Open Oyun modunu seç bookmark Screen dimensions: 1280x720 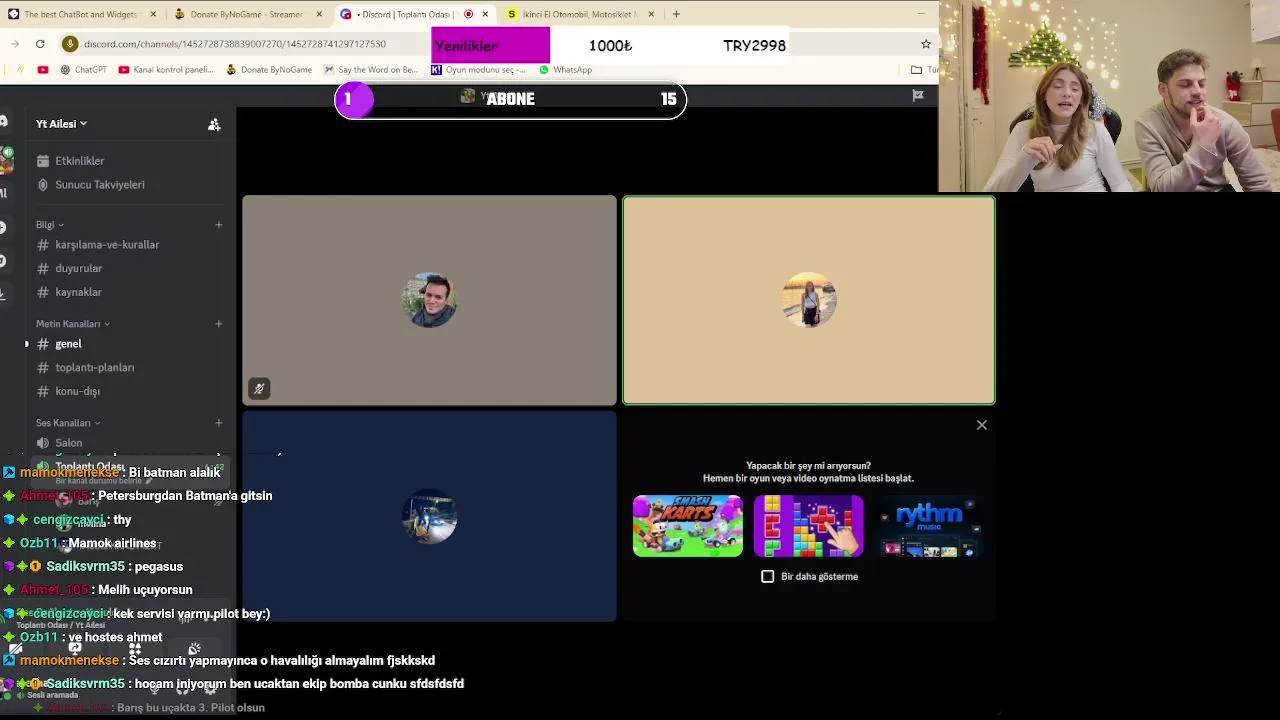pos(478,70)
